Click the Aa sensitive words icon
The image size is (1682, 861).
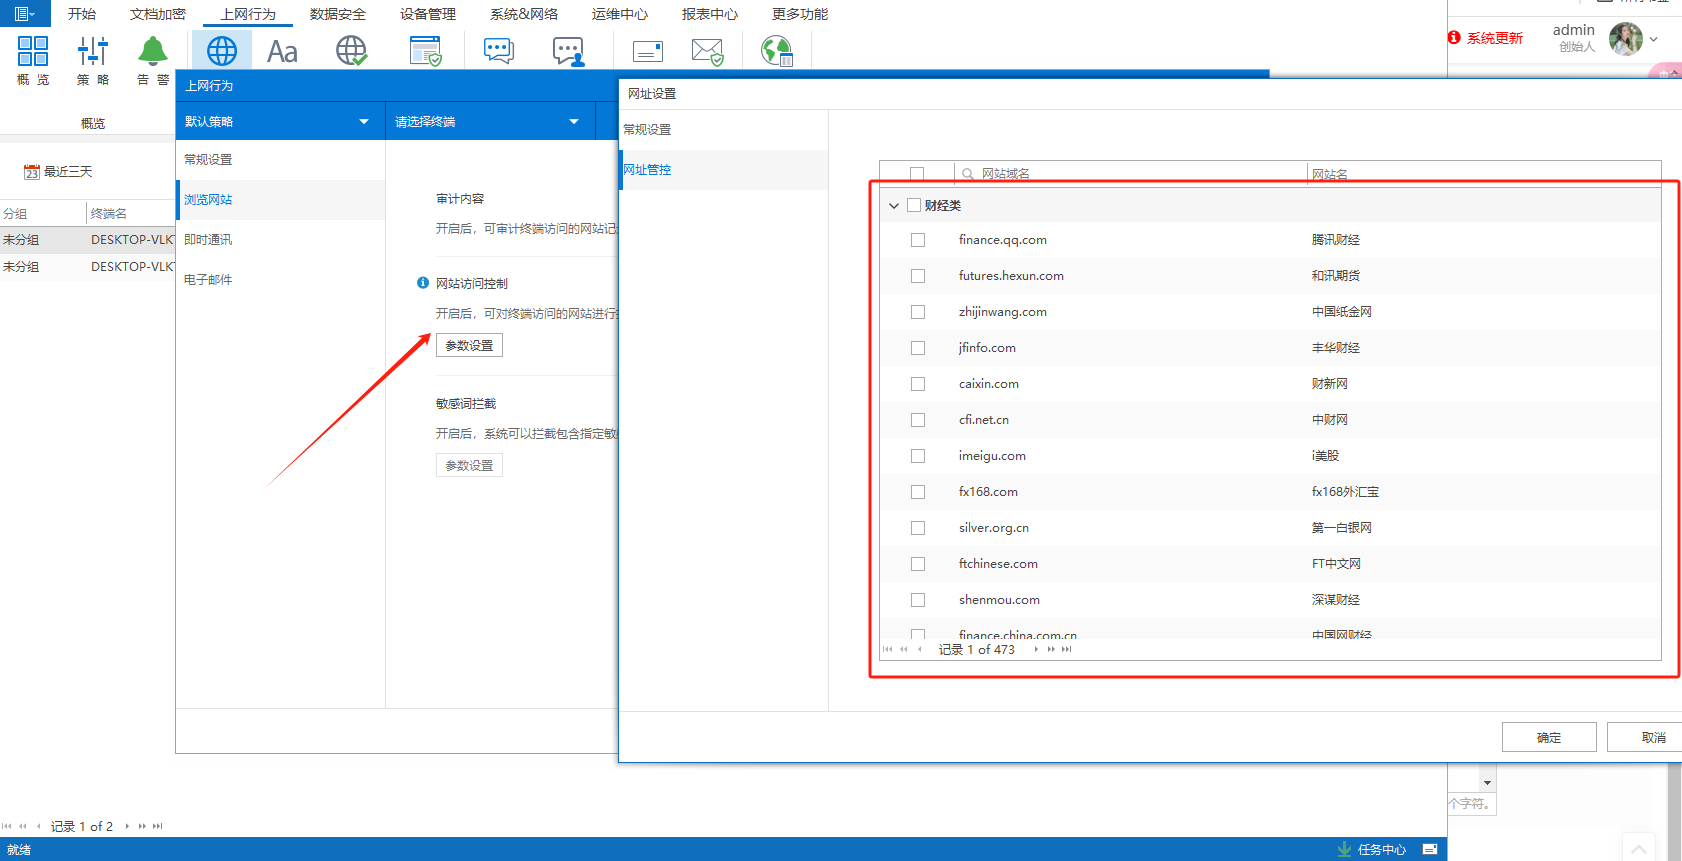tap(282, 51)
